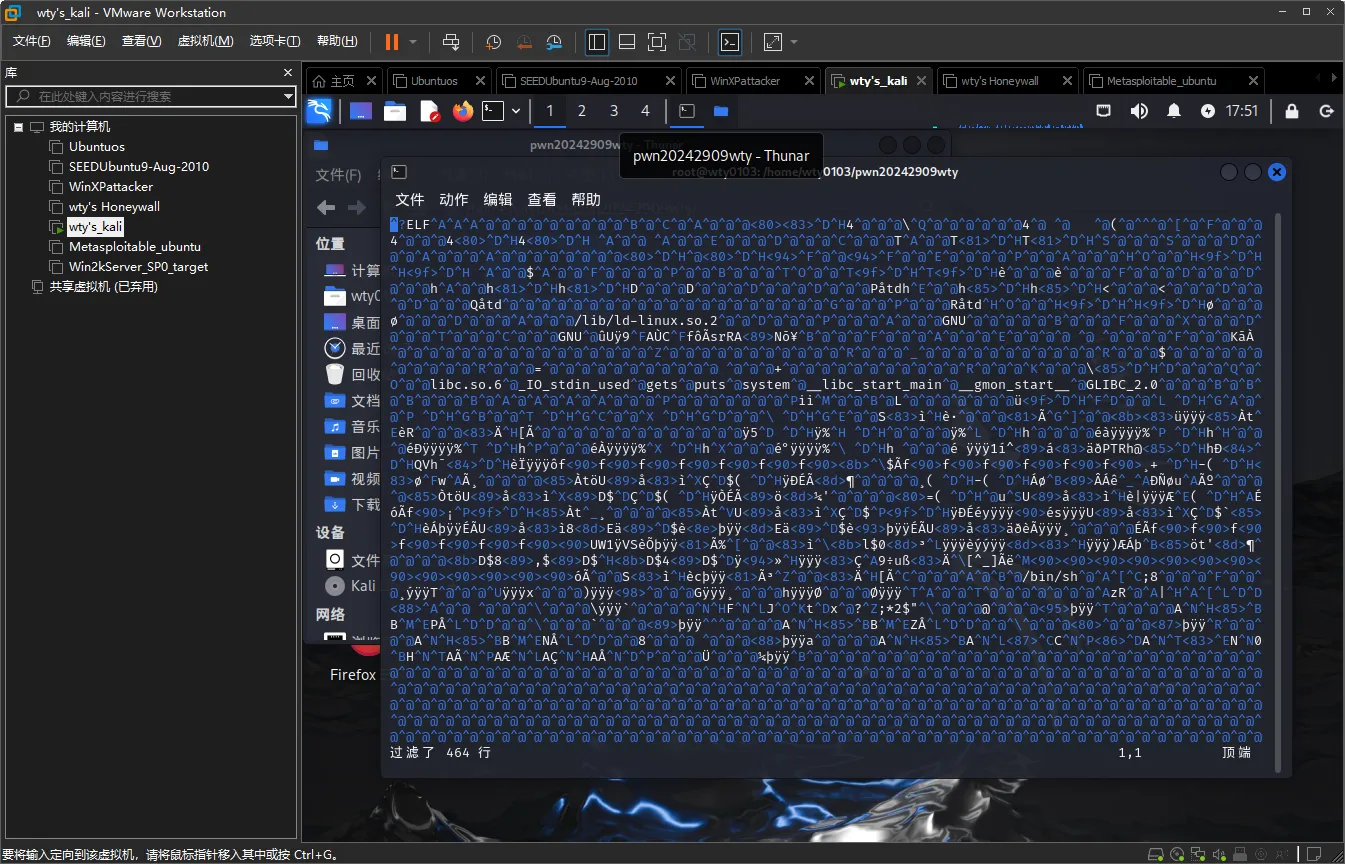Viewport: 1345px width, 864px height.
Task: Open the Kali dragon applications menu
Action: click(x=320, y=111)
